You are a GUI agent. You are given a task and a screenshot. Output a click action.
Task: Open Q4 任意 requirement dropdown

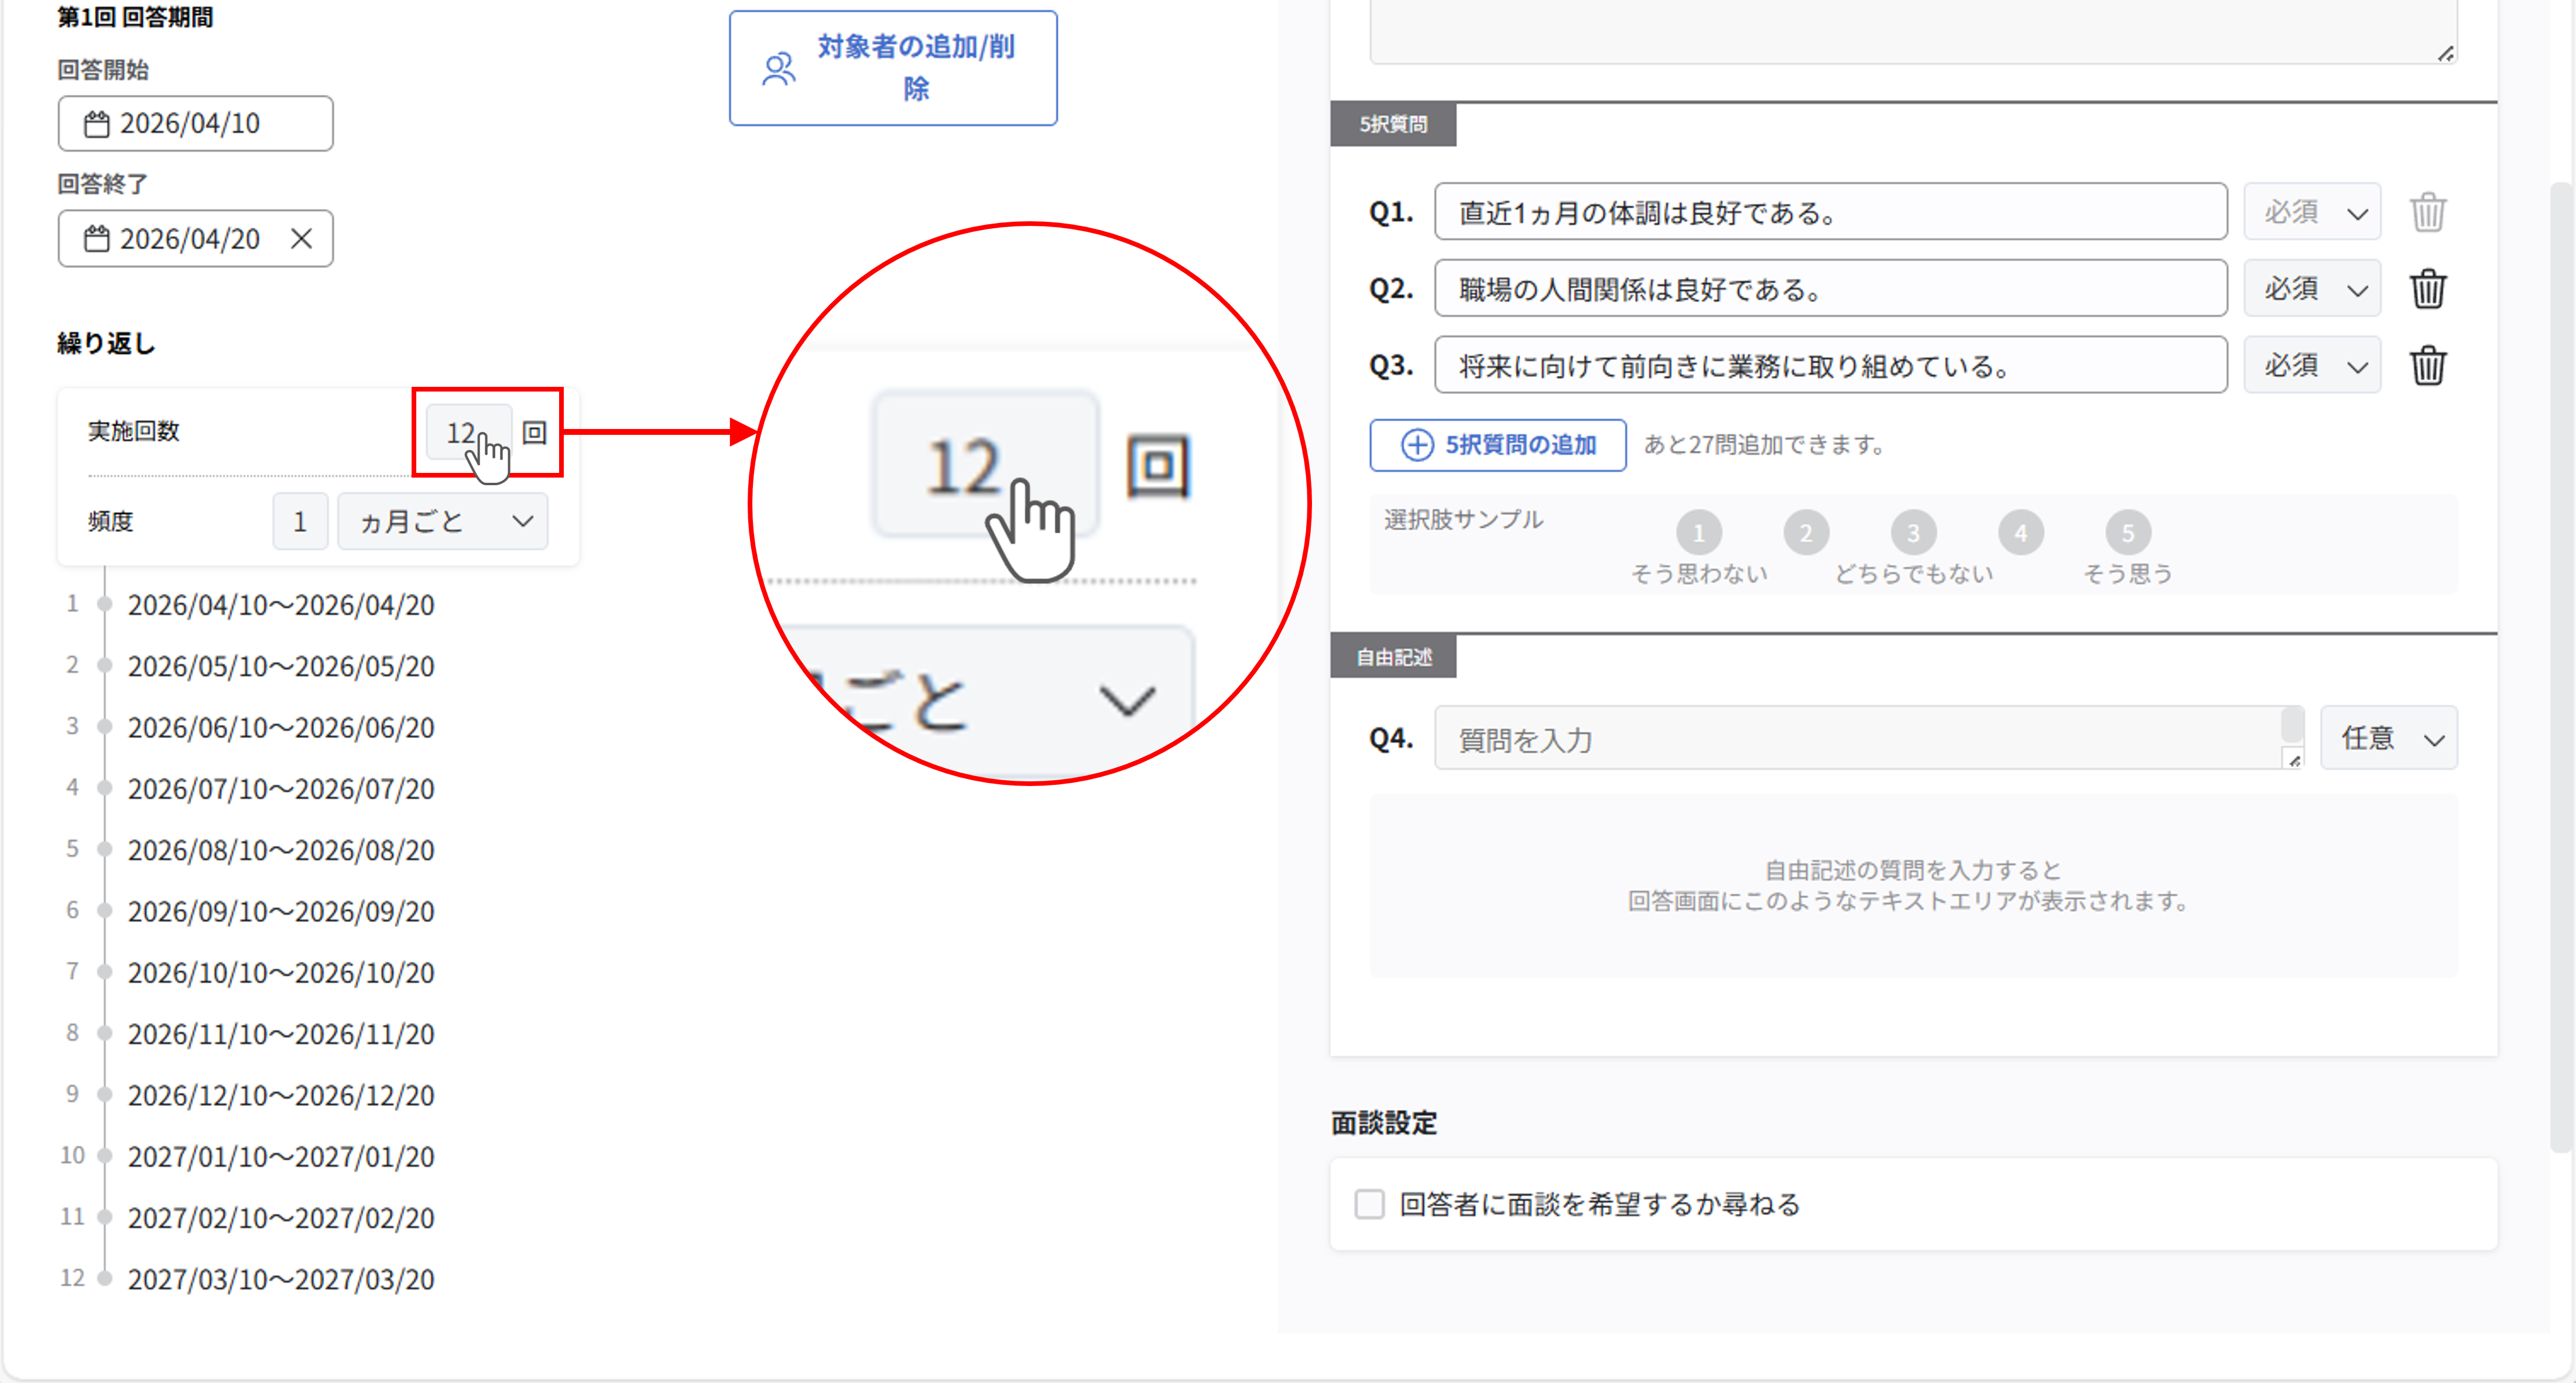(x=2388, y=738)
